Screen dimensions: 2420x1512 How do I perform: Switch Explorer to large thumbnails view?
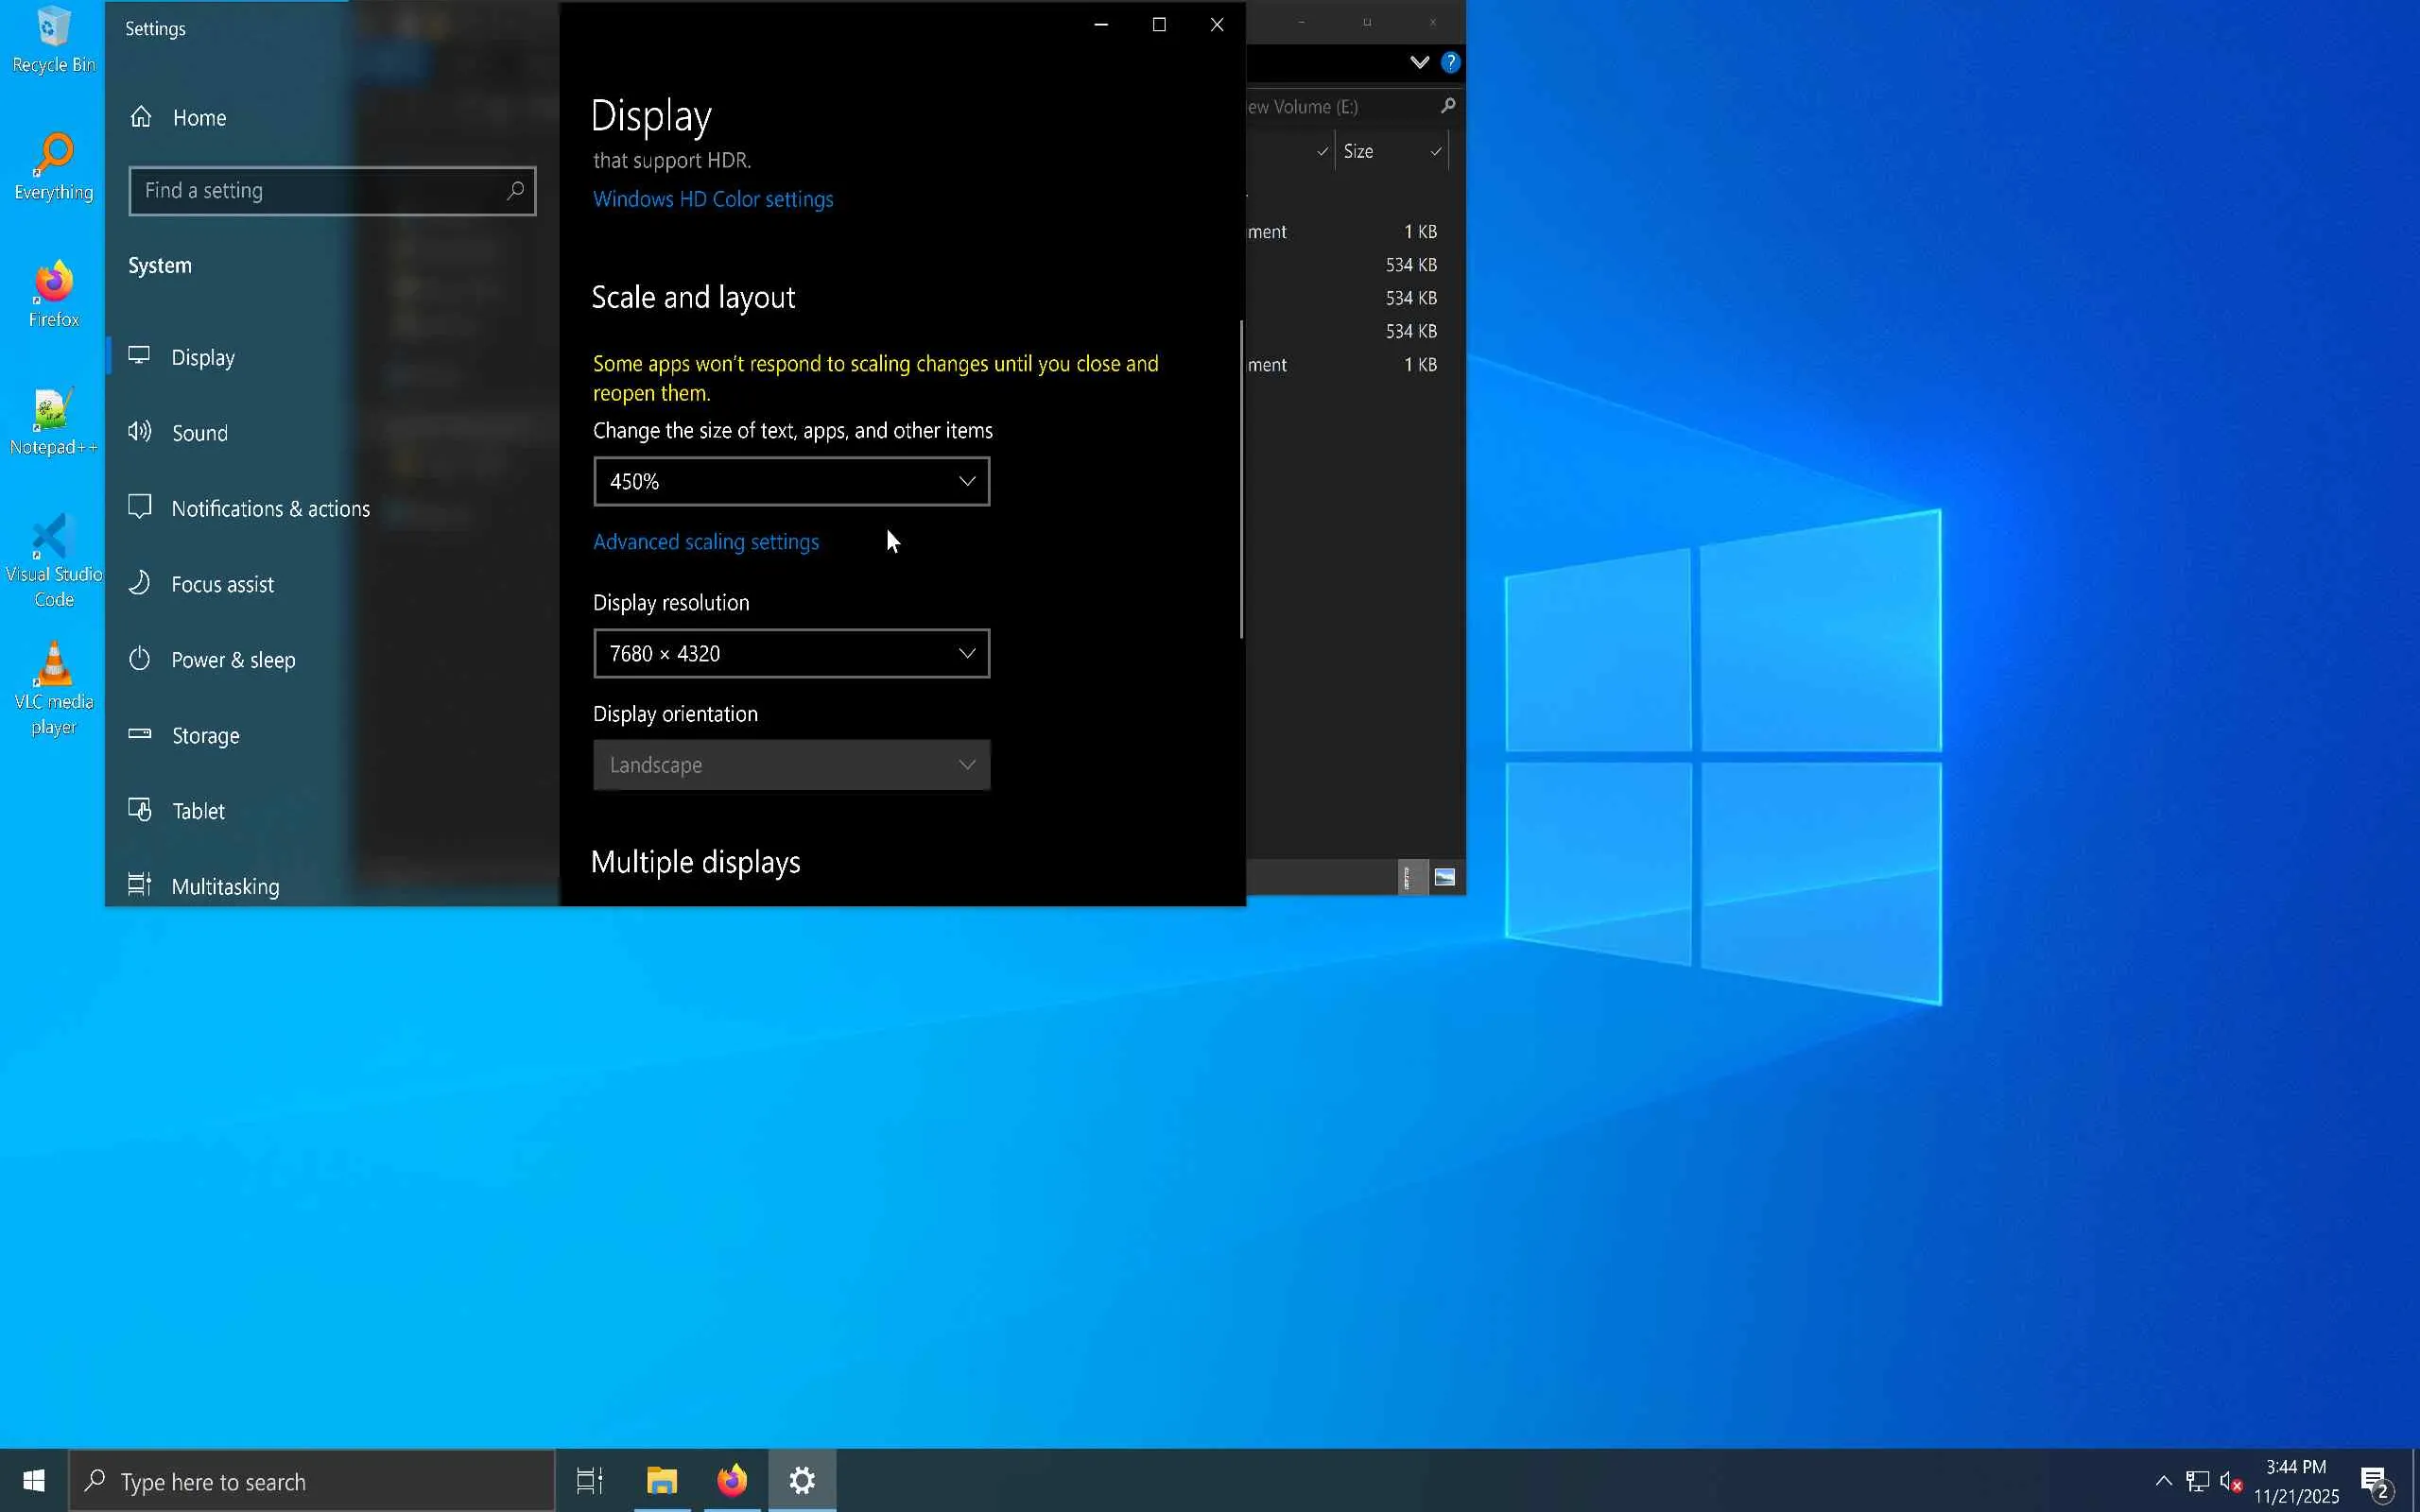tap(1444, 878)
